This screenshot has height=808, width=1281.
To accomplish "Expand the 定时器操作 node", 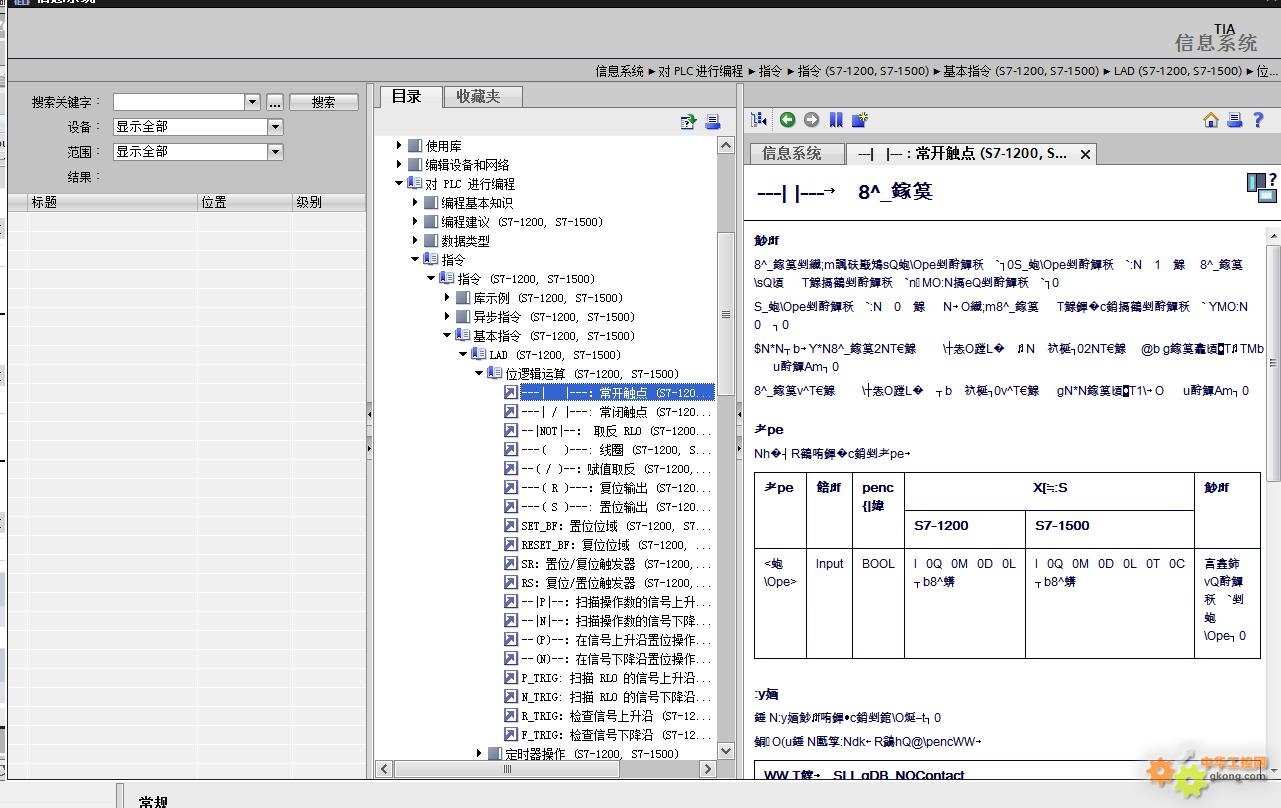I will tap(479, 754).
